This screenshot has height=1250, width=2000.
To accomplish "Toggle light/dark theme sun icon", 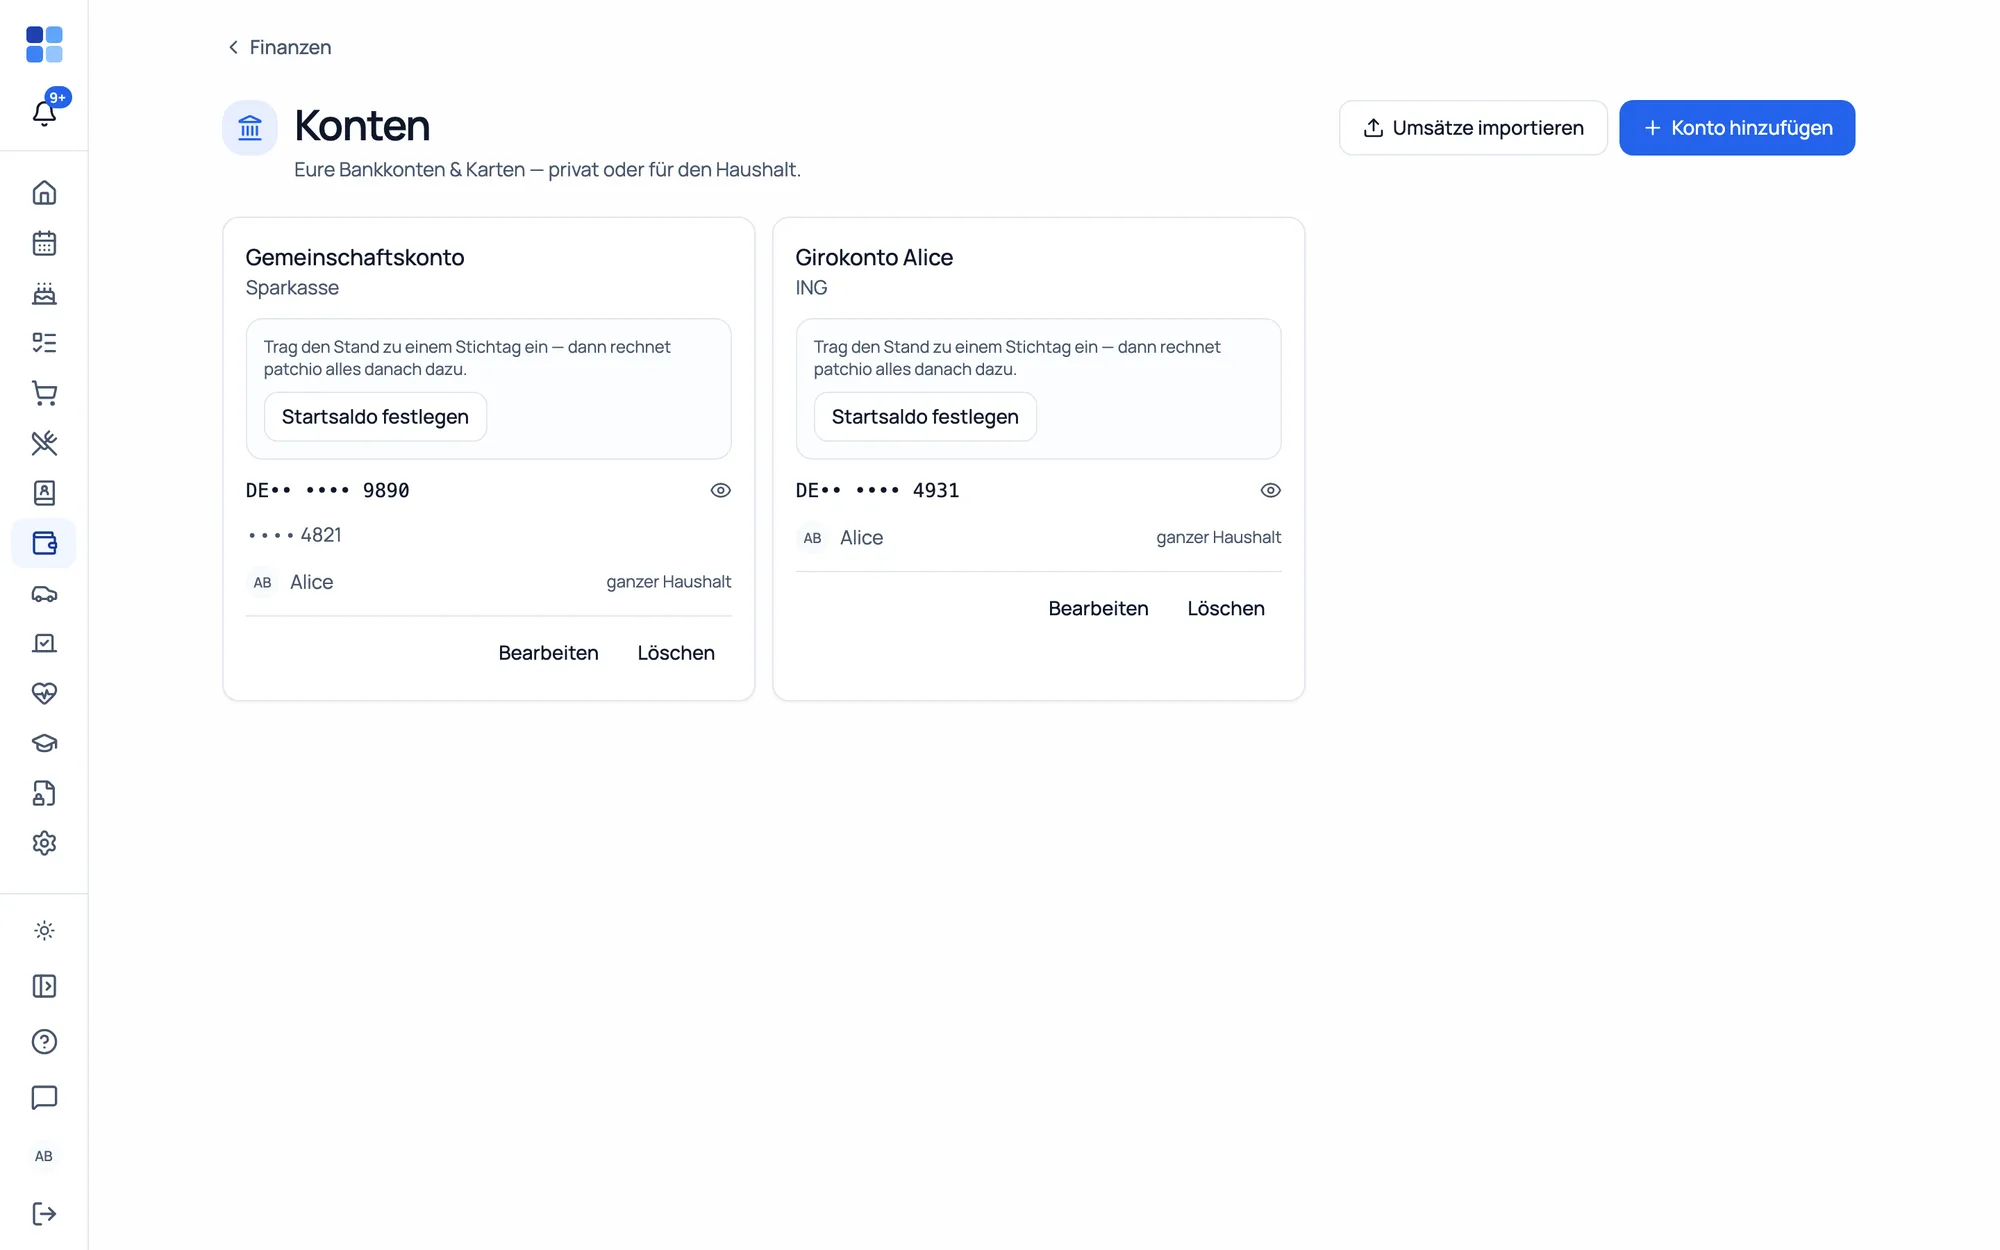I will point(44,930).
